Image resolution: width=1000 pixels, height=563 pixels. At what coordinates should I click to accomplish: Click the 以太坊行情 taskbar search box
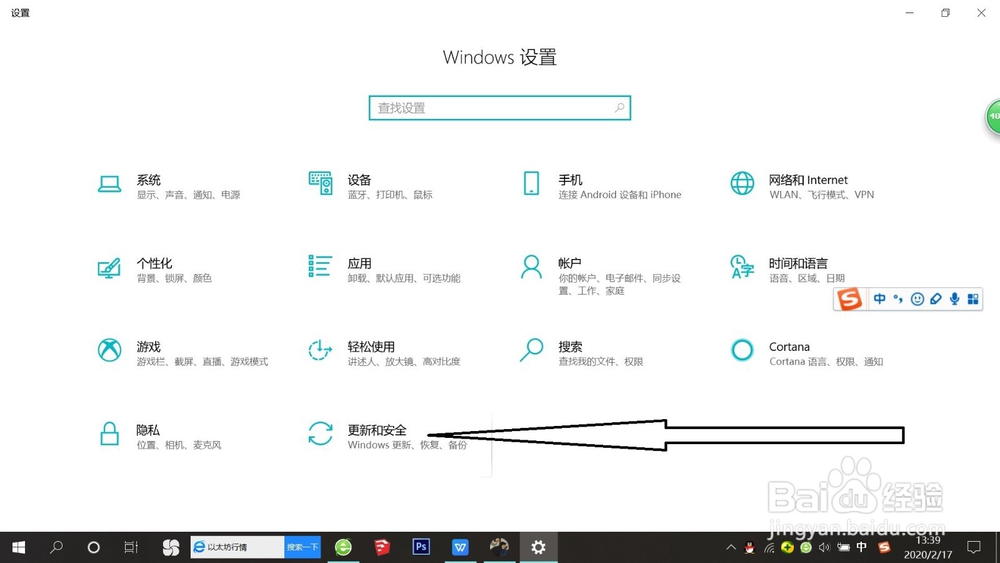pos(237,547)
